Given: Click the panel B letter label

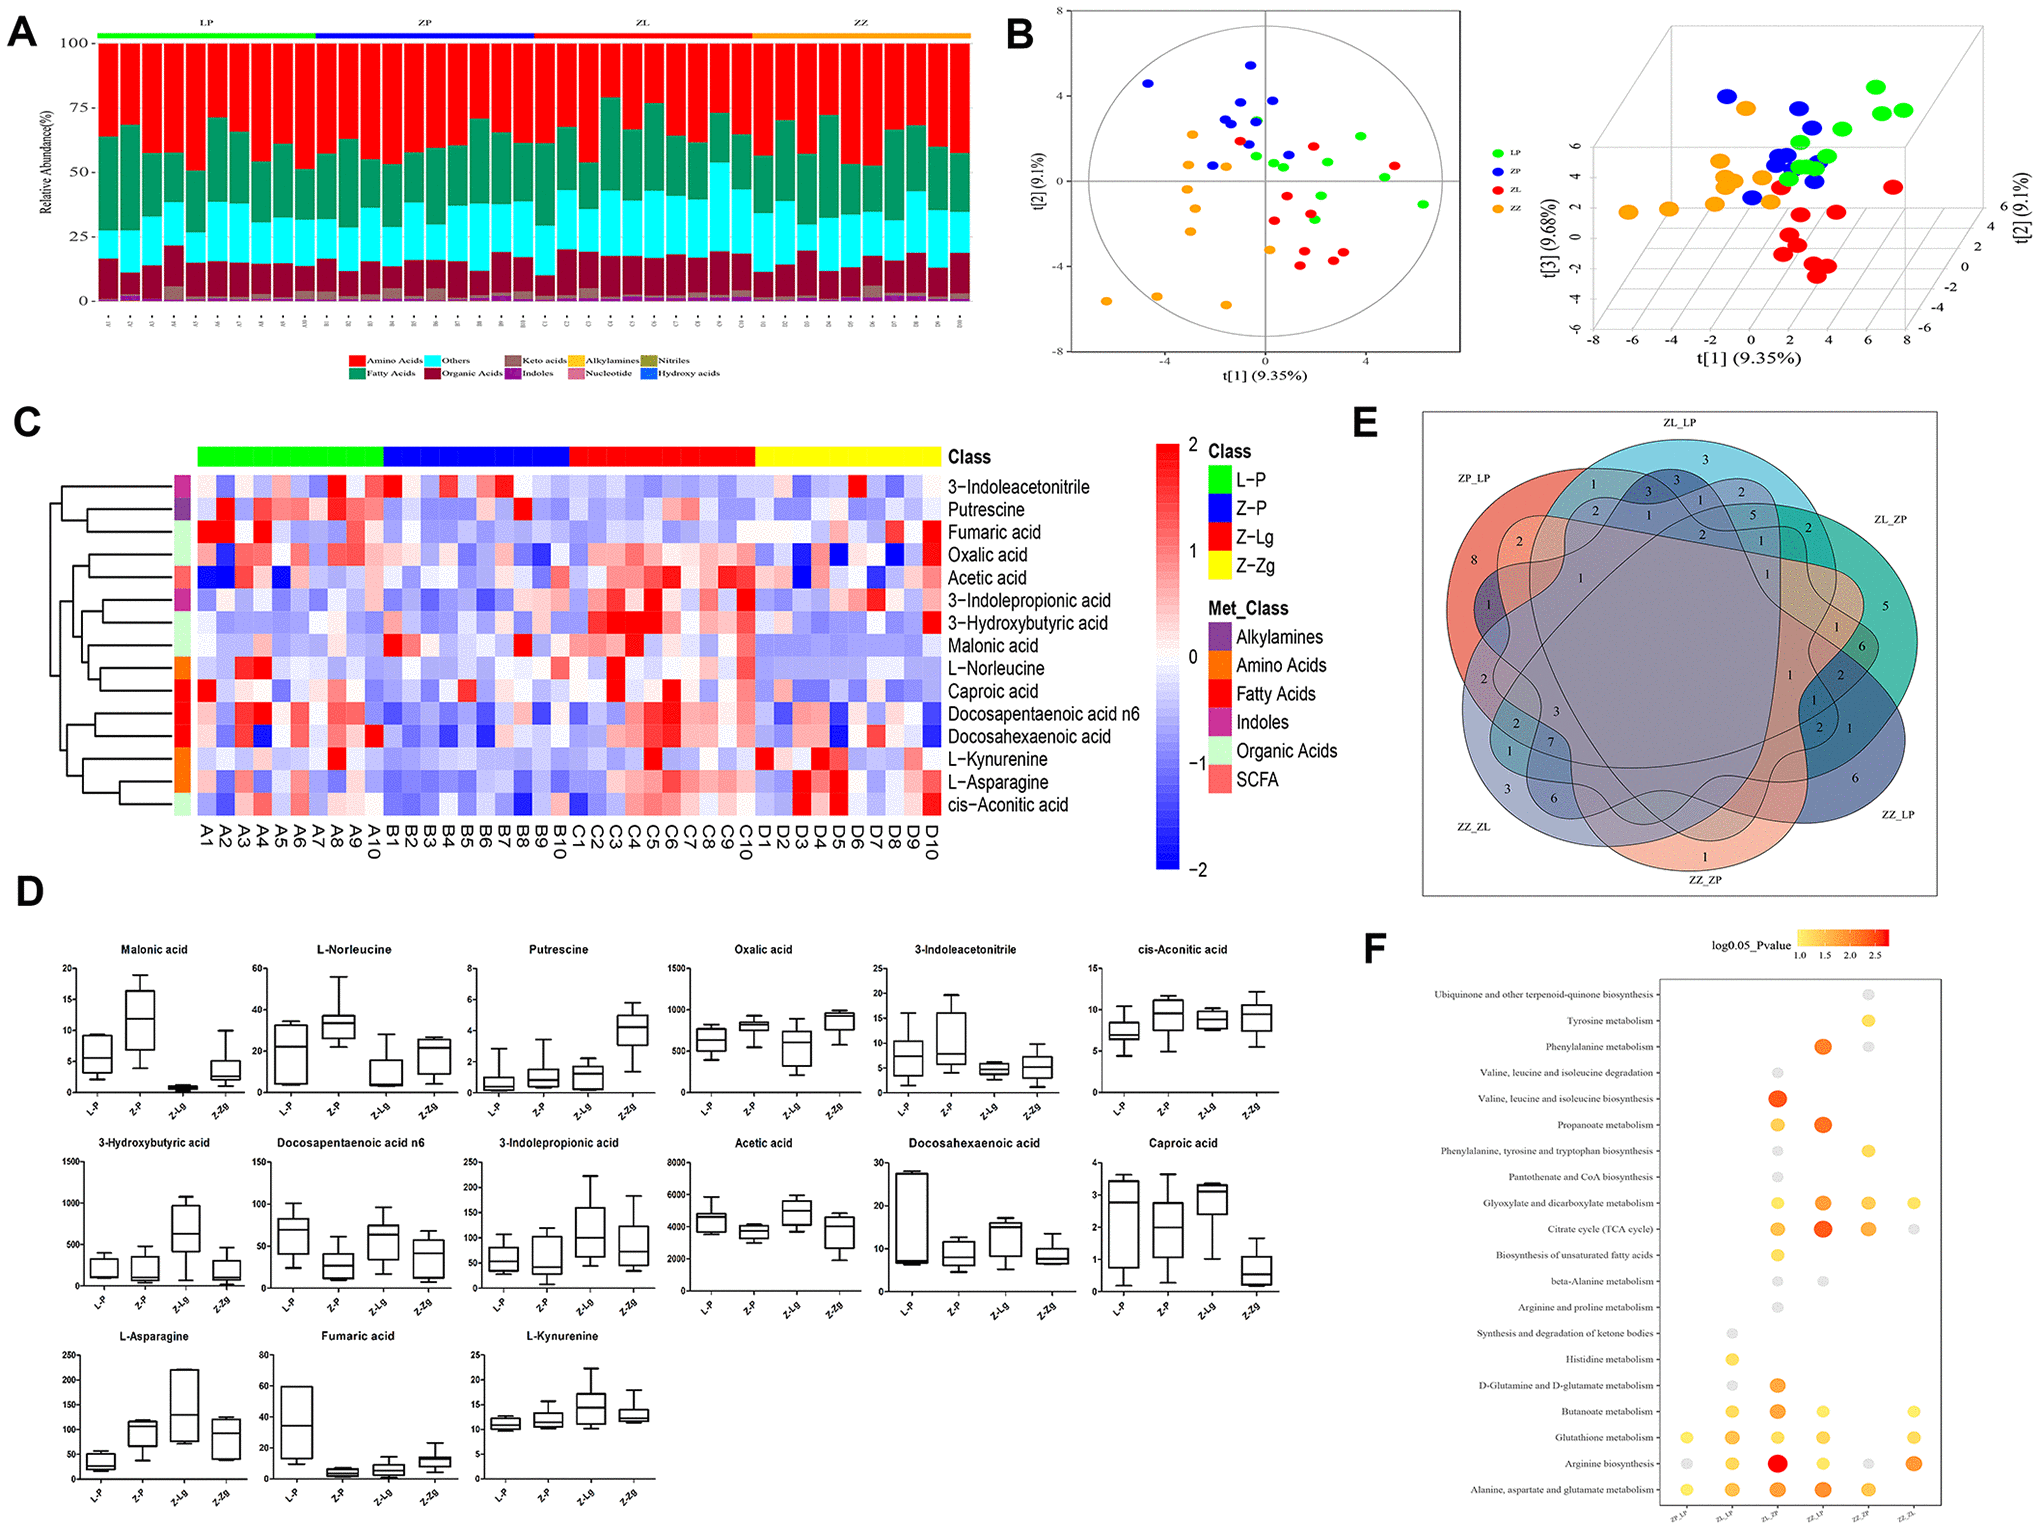Looking at the screenshot, I should [1019, 34].
